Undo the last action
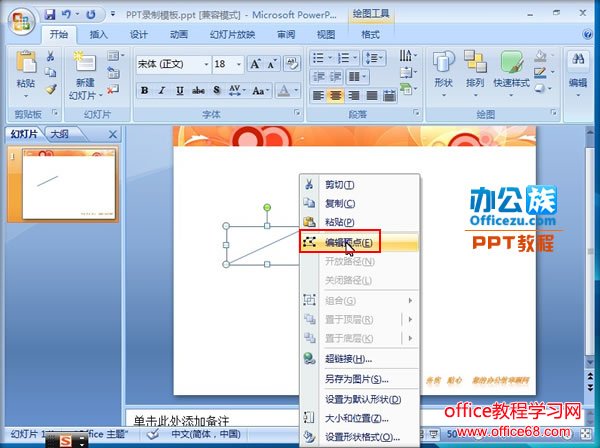 (x=66, y=15)
